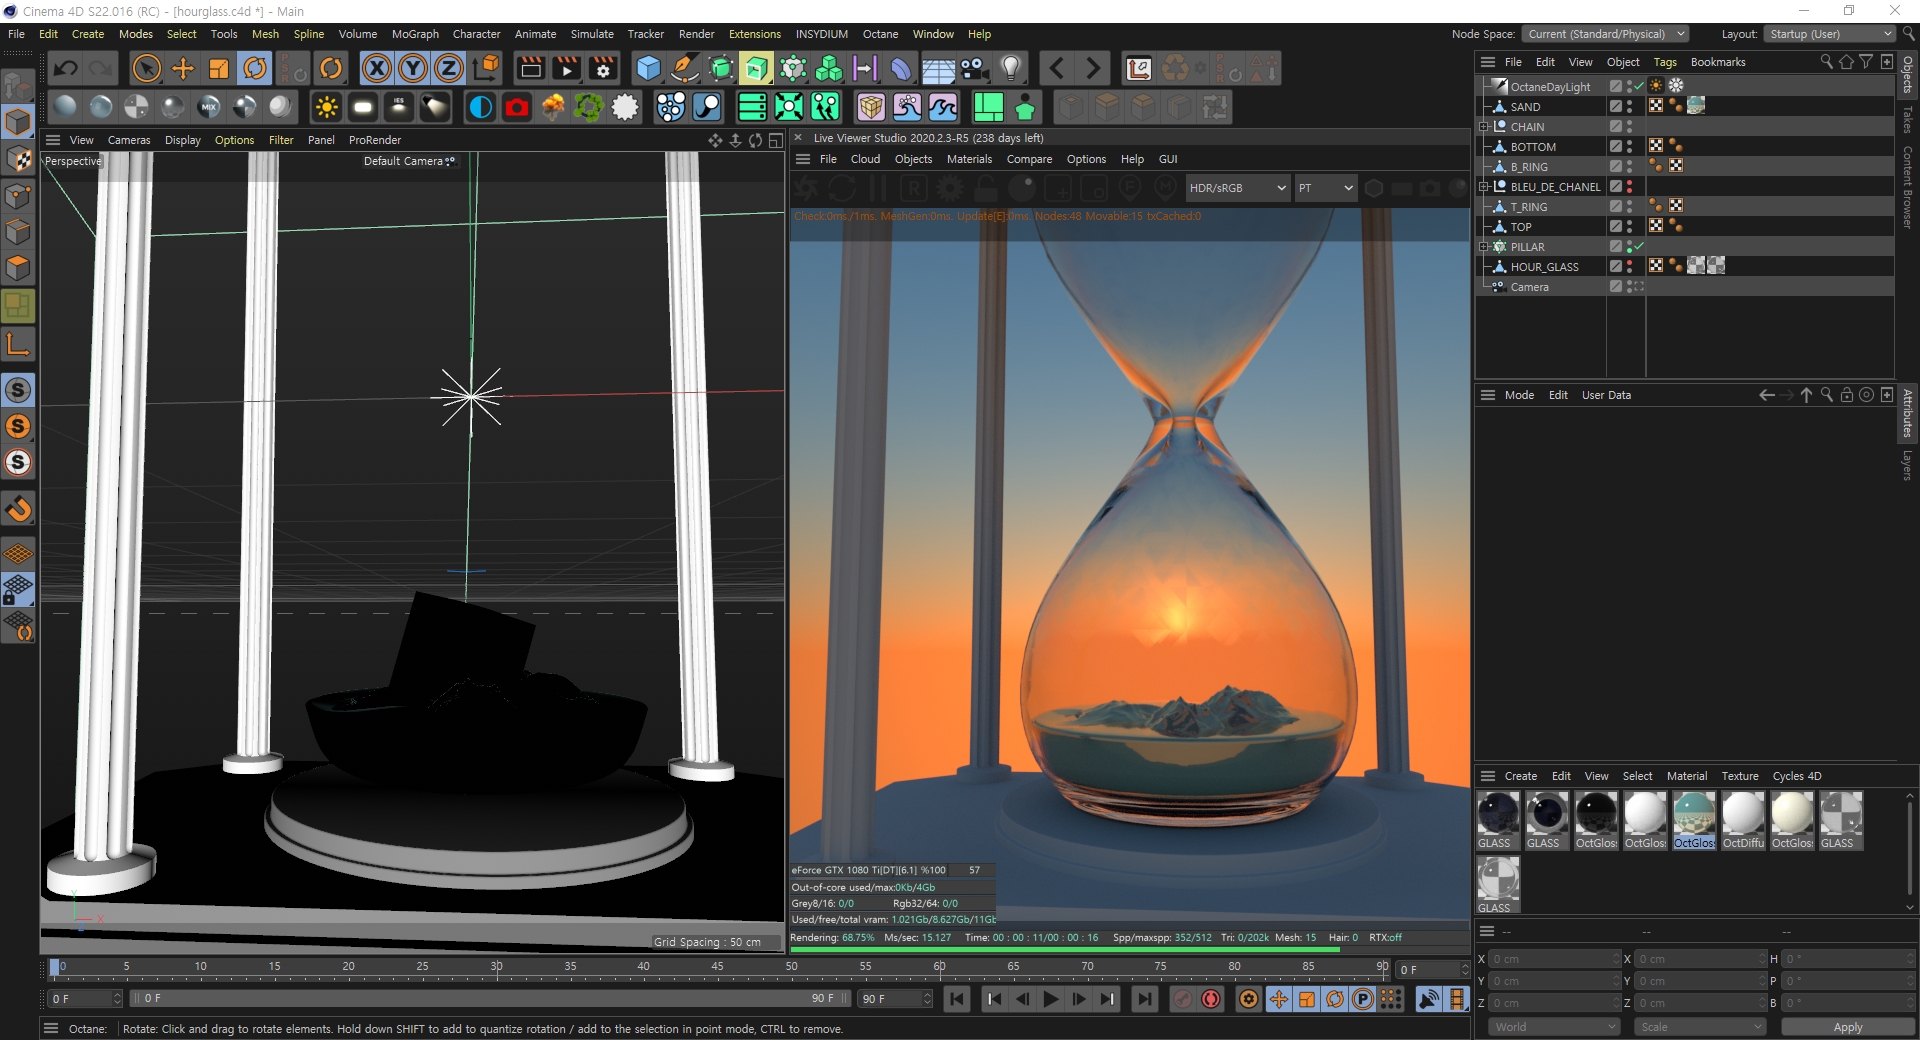Click the Undo arrow in the top toolbar

coord(66,69)
